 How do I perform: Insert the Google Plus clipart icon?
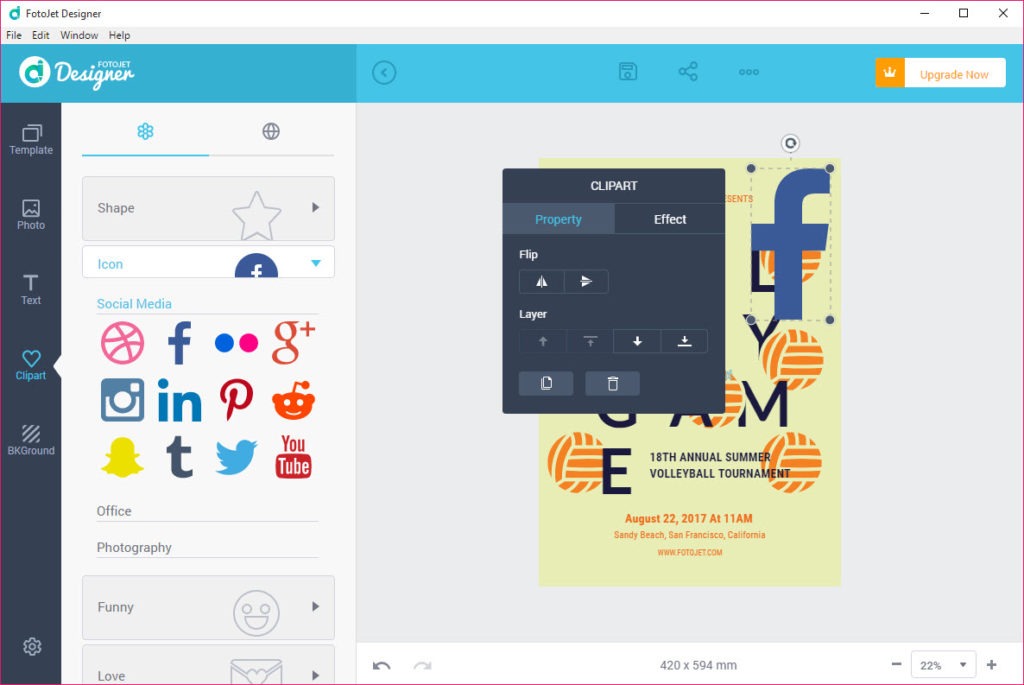click(x=293, y=342)
